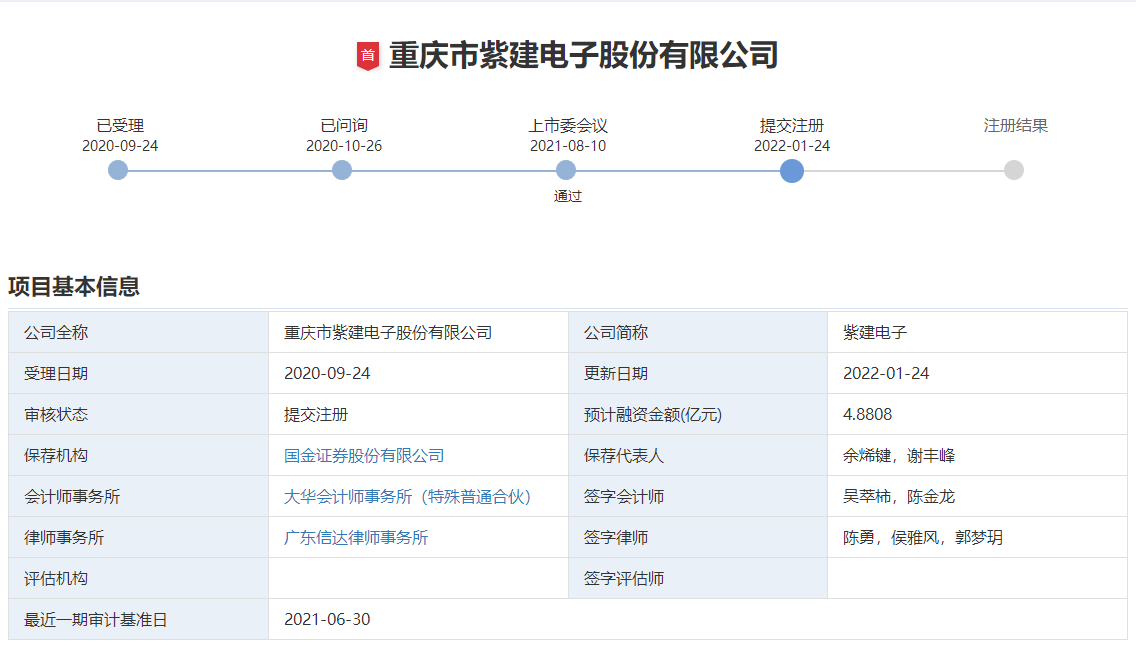Select the 最近一期审计基准日 date 2021-06-30
The image size is (1136, 646).
coord(328,619)
